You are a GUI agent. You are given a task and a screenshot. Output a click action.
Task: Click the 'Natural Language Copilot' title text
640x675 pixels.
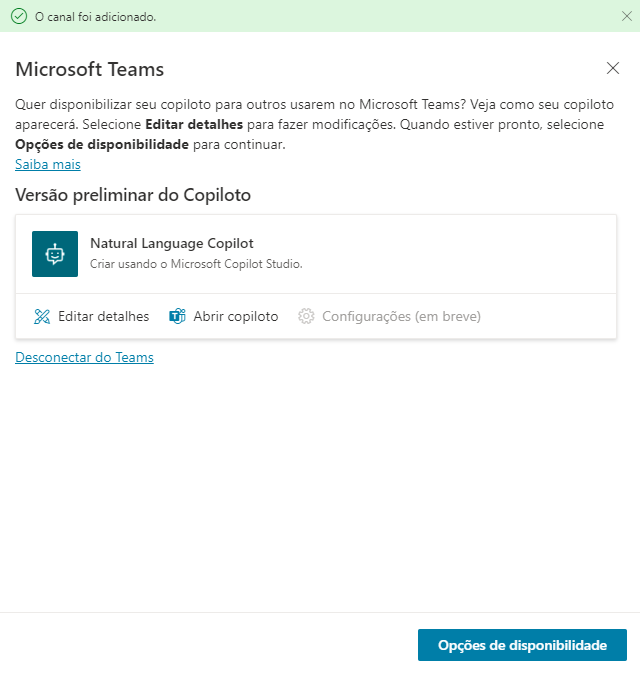pyautogui.click(x=172, y=243)
